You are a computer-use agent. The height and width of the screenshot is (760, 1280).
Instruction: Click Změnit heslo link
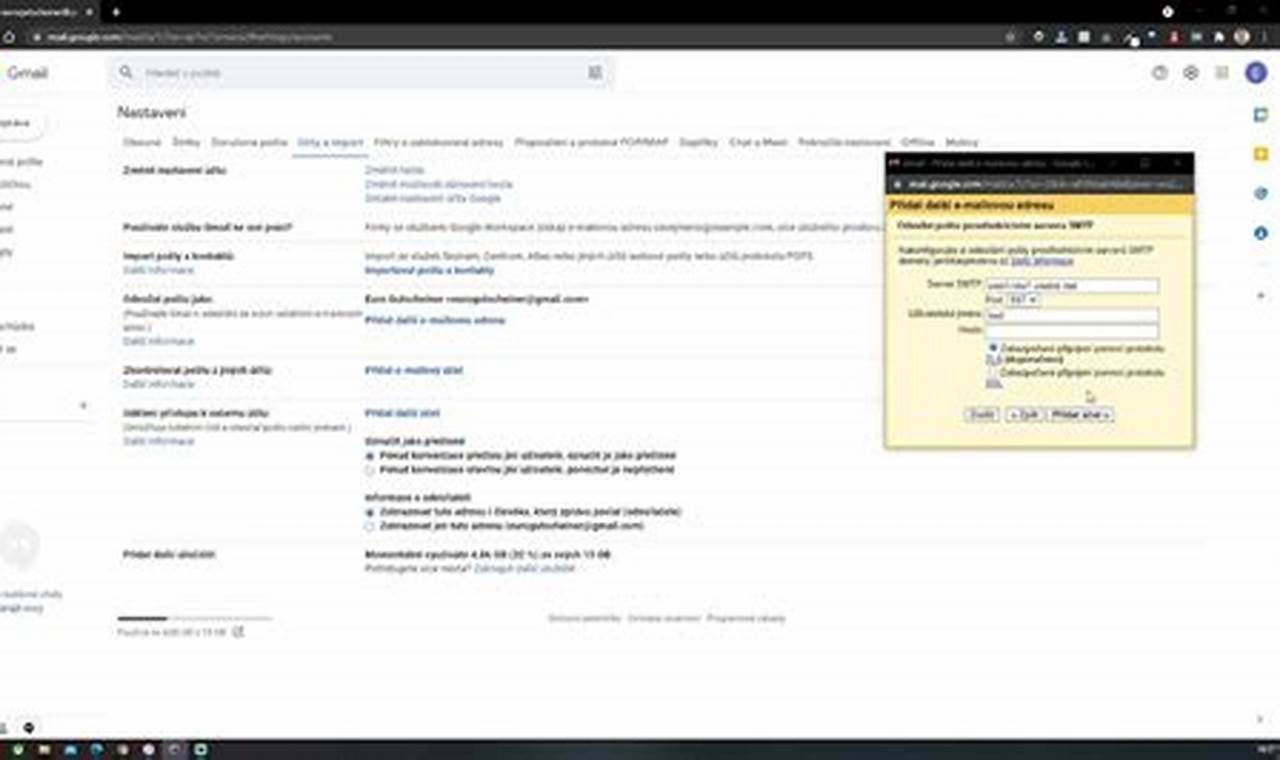(x=394, y=171)
